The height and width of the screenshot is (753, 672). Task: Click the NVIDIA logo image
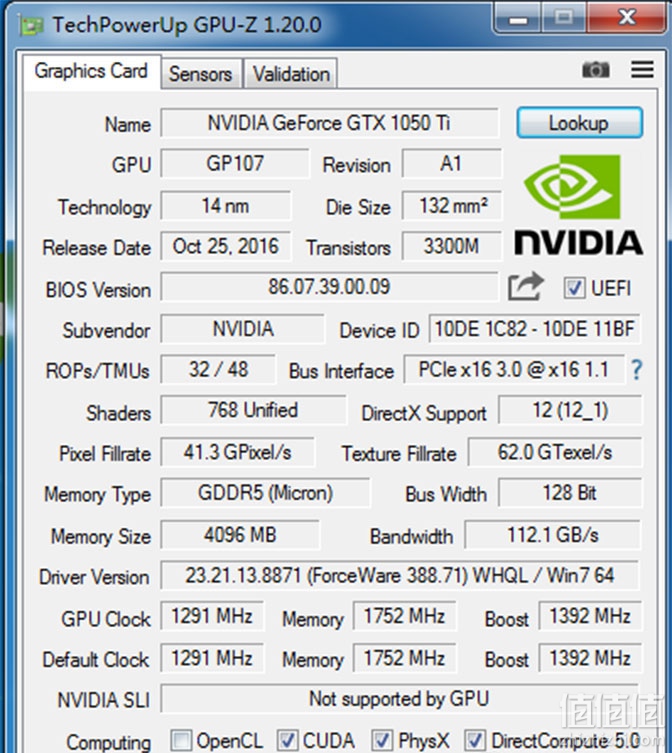[578, 204]
